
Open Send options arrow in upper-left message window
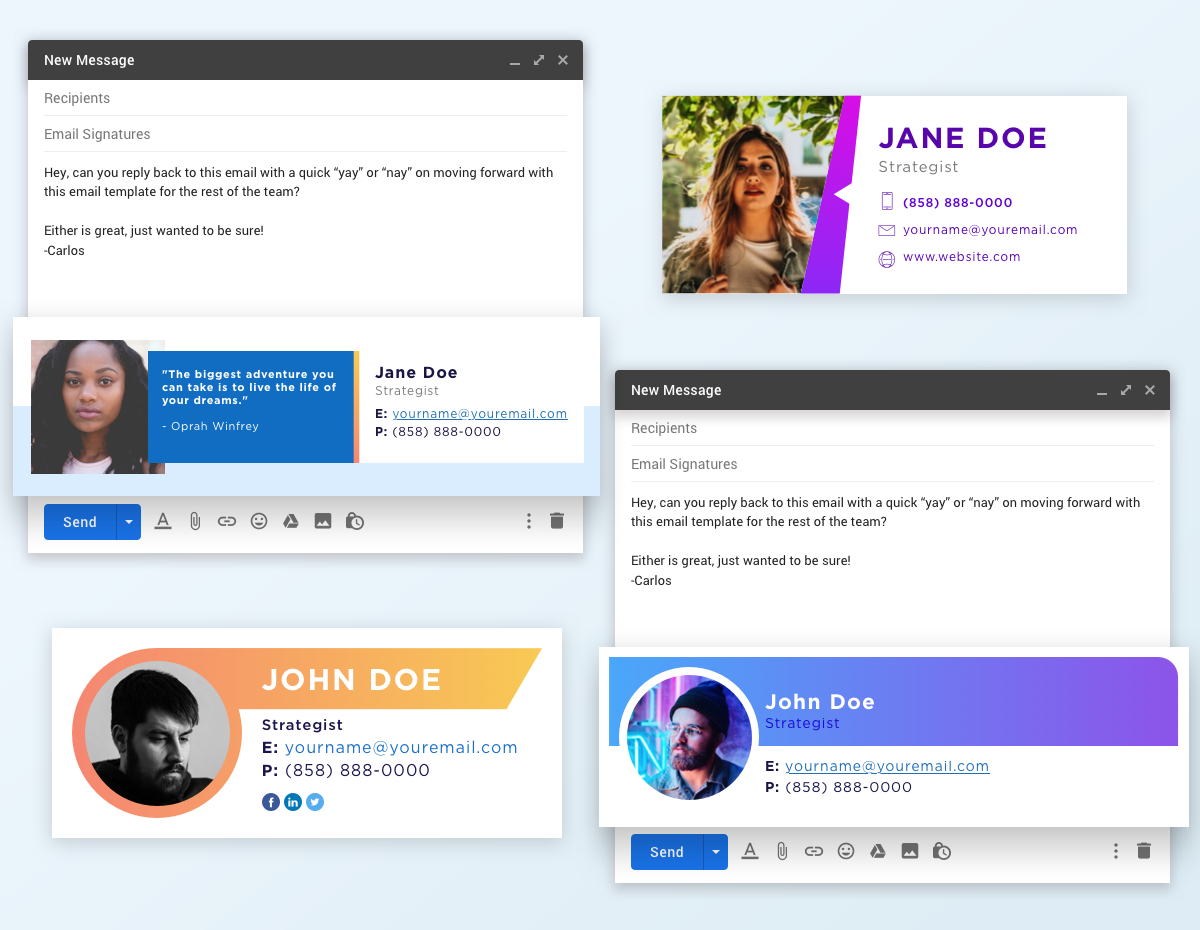click(x=129, y=522)
